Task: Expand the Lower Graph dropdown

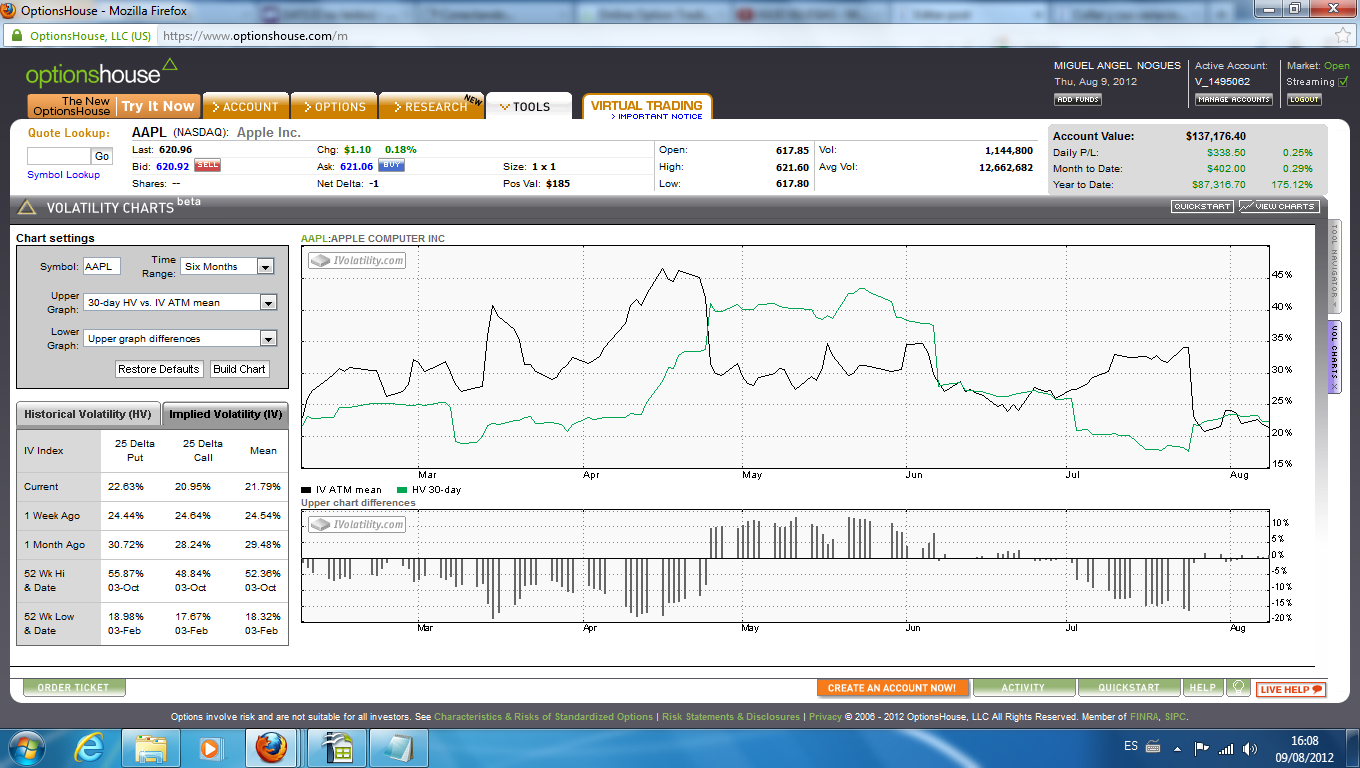Action: click(x=267, y=339)
